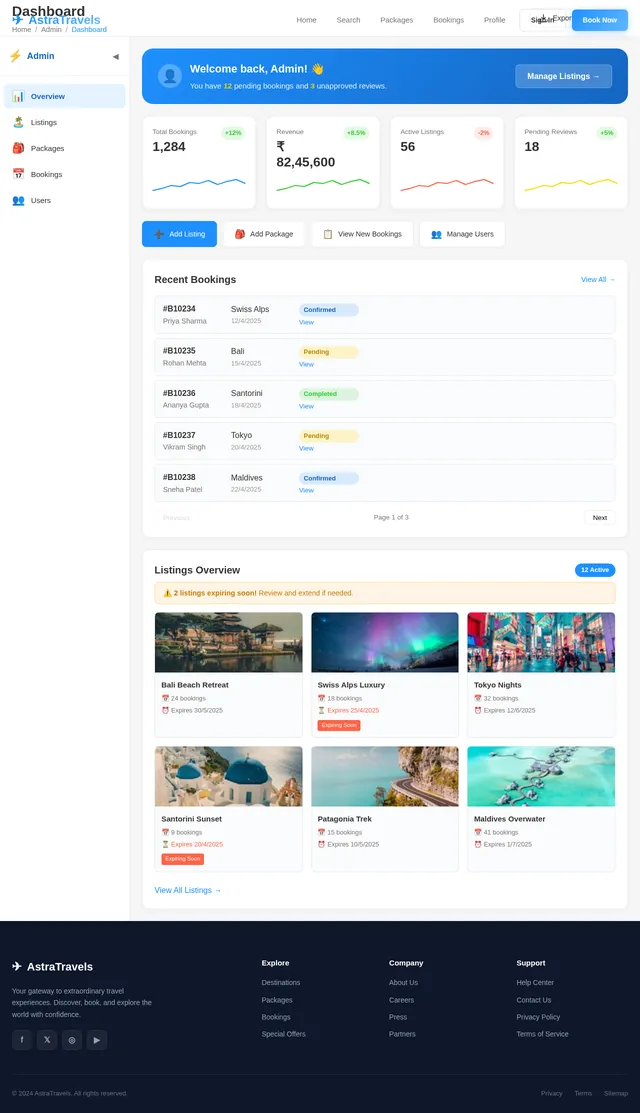Open the Swiss Alps Luxury listing image
This screenshot has height=1113, width=640.
click(385, 642)
